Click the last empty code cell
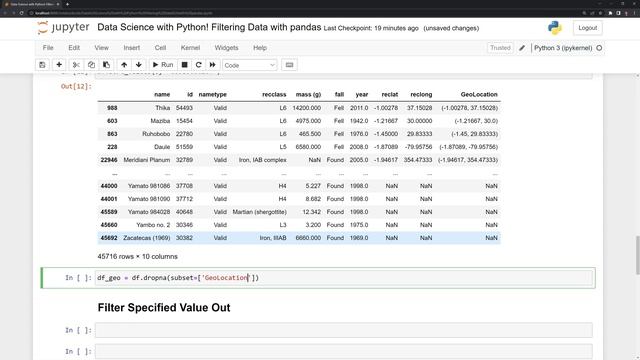This screenshot has height=360, width=640. [343, 351]
